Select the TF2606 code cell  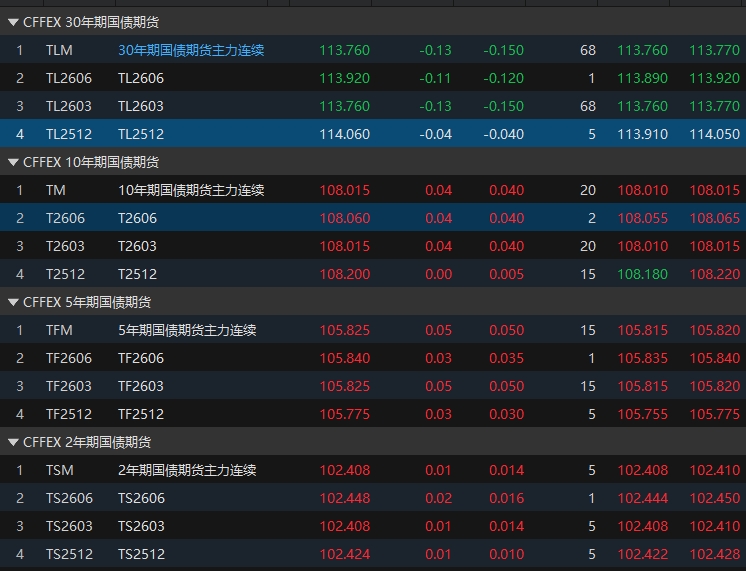(x=69, y=358)
